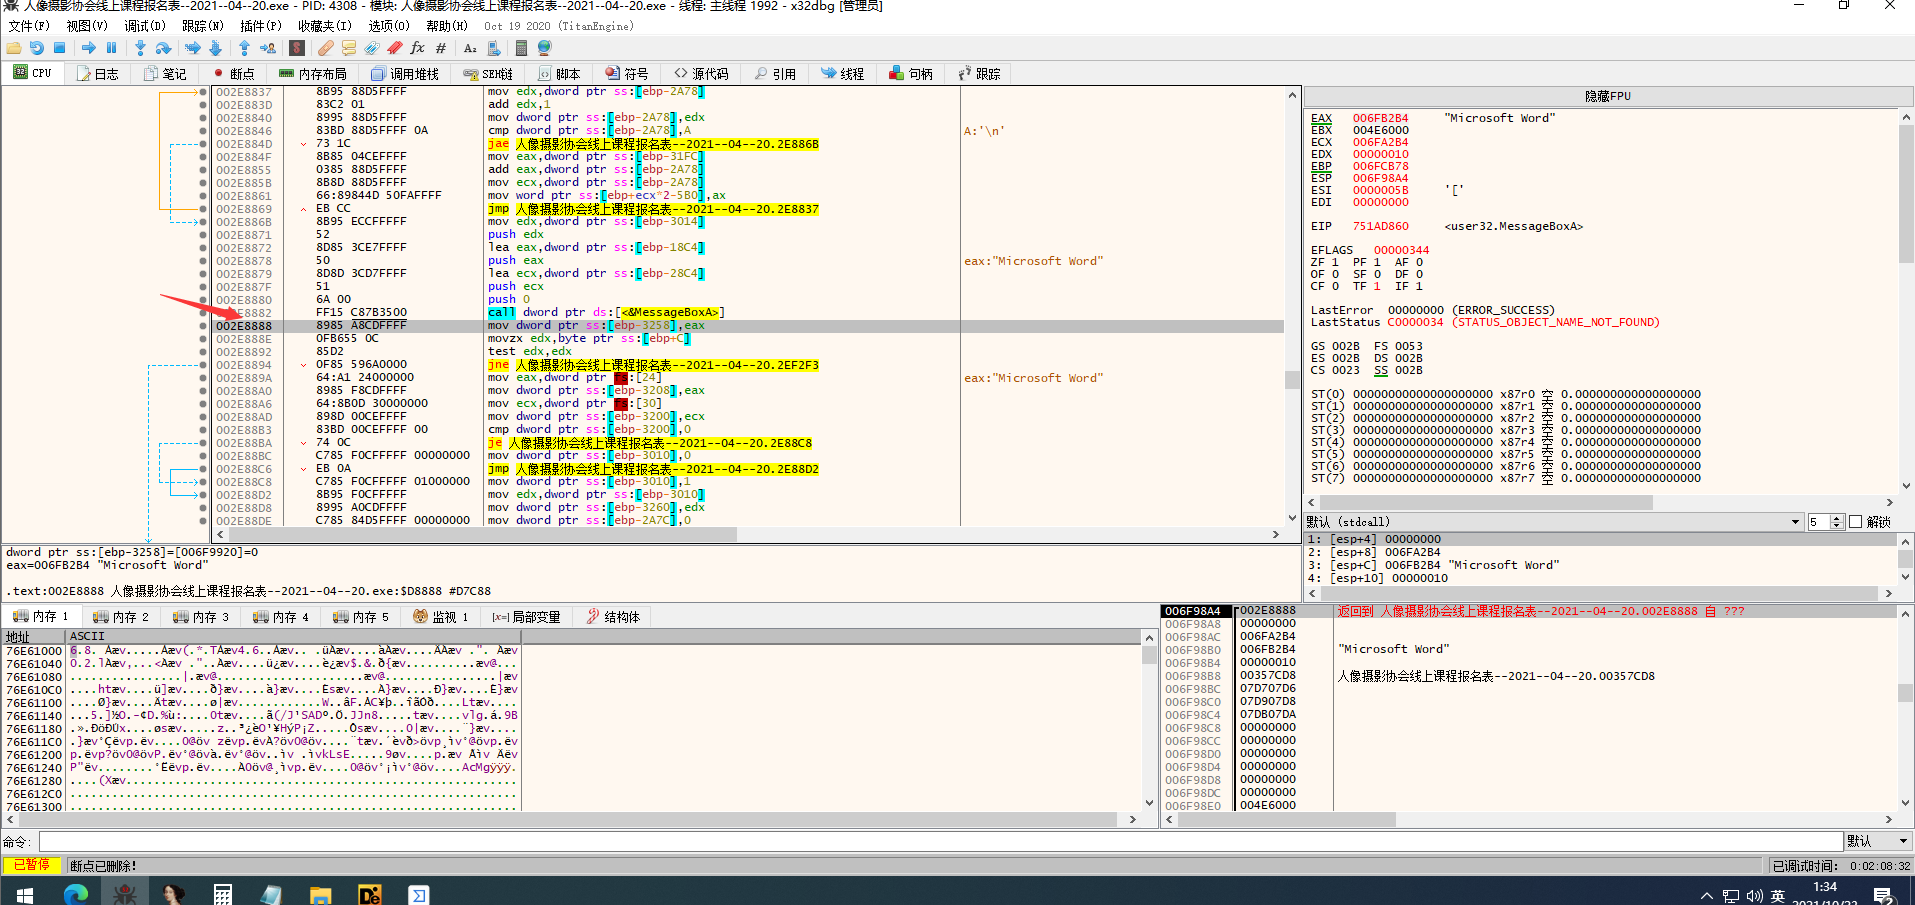Click the Step Into toolbar icon
Viewport: 1915px width, 905px height.
click(140, 48)
